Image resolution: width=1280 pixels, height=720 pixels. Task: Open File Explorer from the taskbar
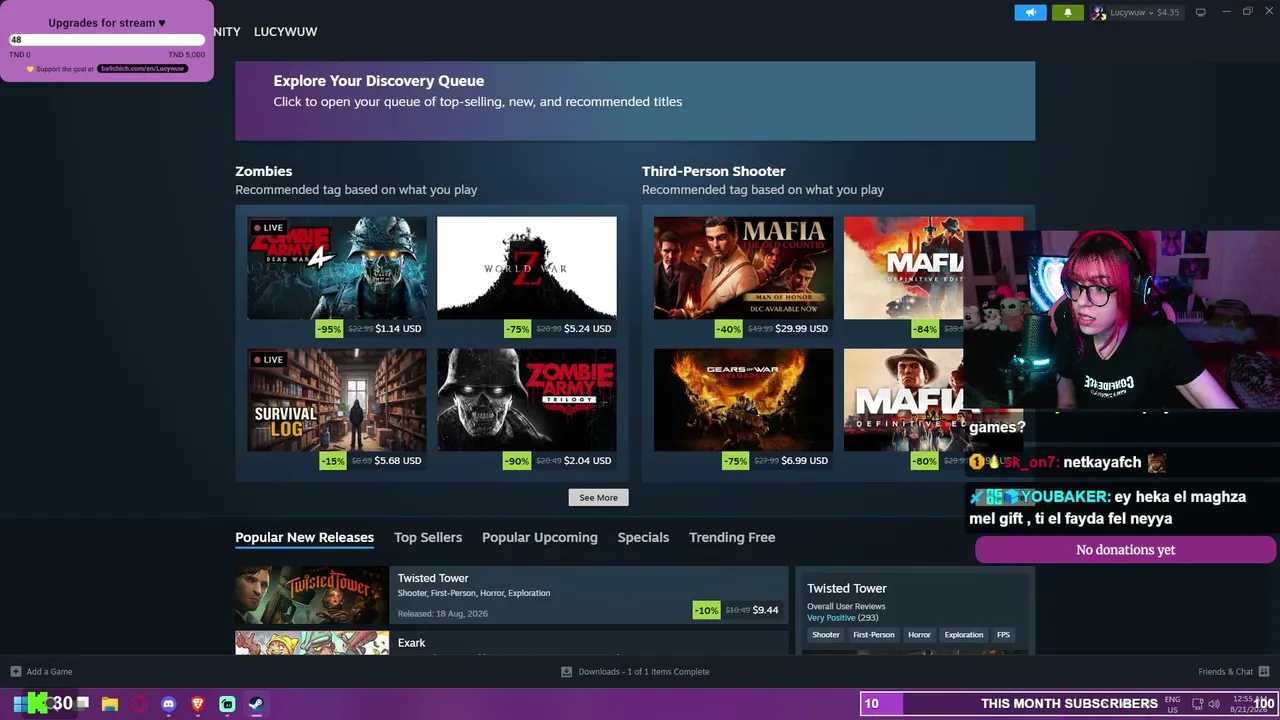pyautogui.click(x=110, y=704)
